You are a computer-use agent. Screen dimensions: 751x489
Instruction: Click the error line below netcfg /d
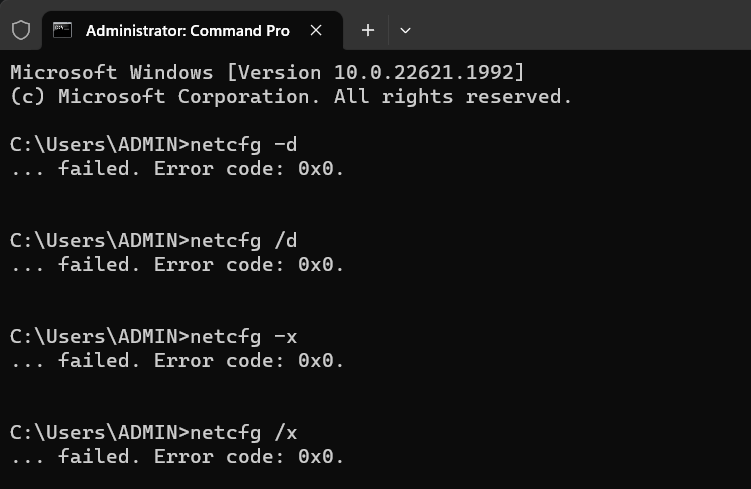pyautogui.click(x=177, y=264)
